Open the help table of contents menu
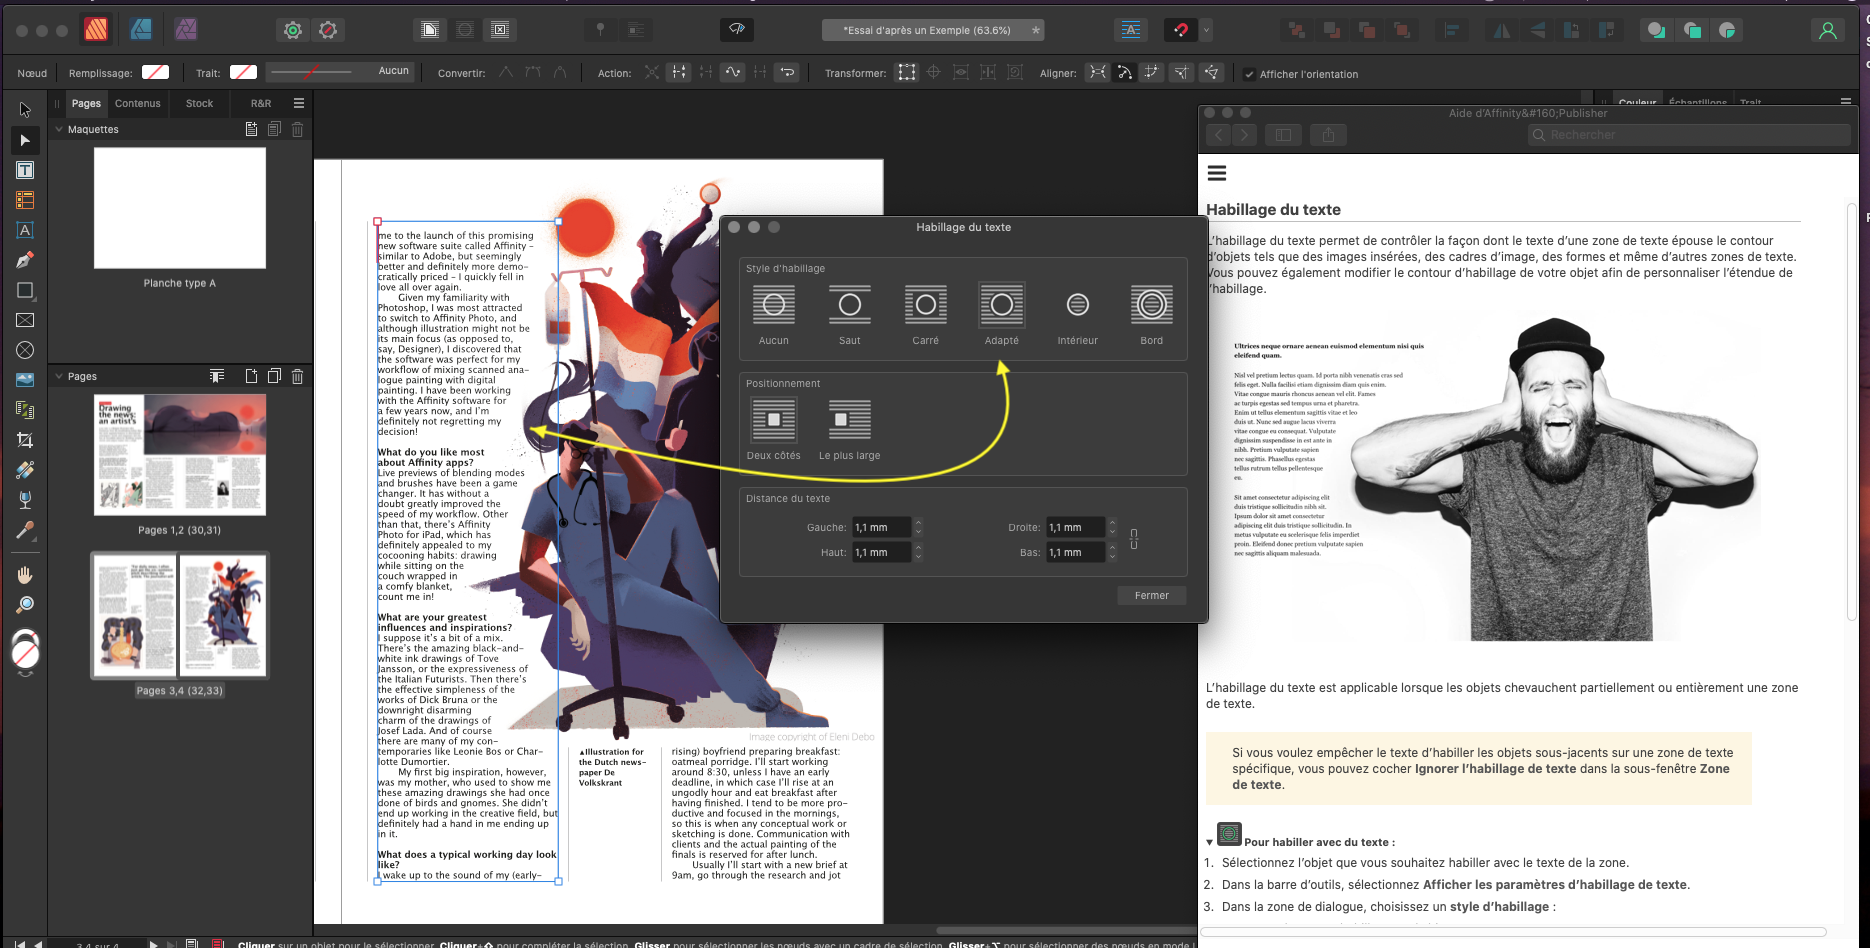1870x948 pixels. click(x=1217, y=173)
